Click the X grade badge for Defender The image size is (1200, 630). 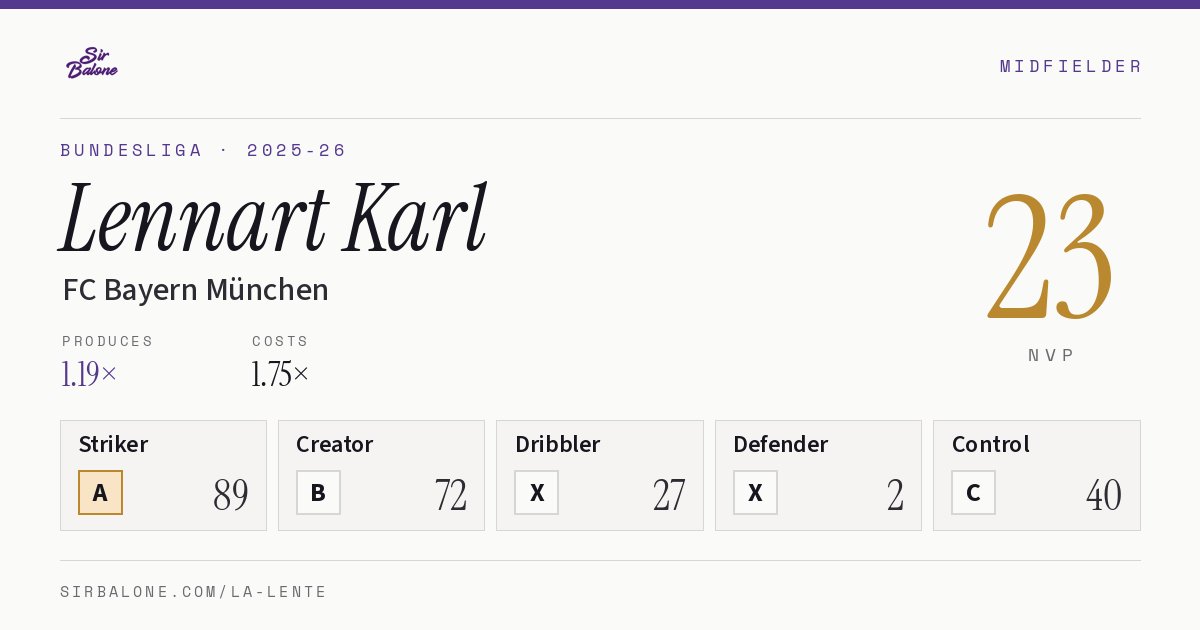(x=755, y=492)
